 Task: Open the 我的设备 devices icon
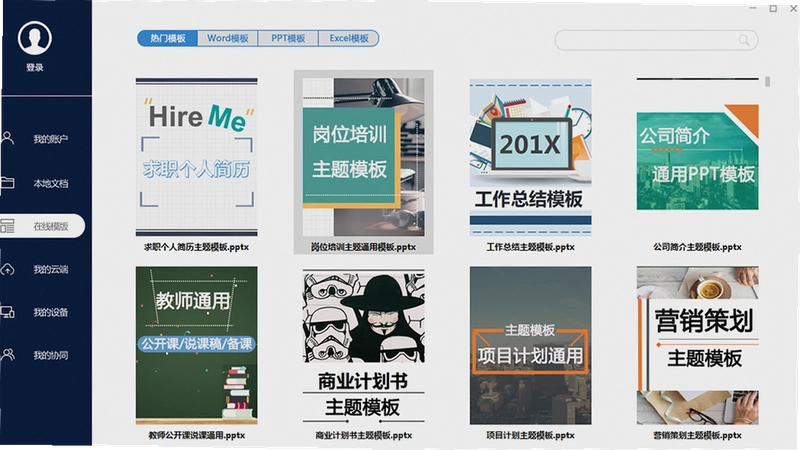pos(8,312)
